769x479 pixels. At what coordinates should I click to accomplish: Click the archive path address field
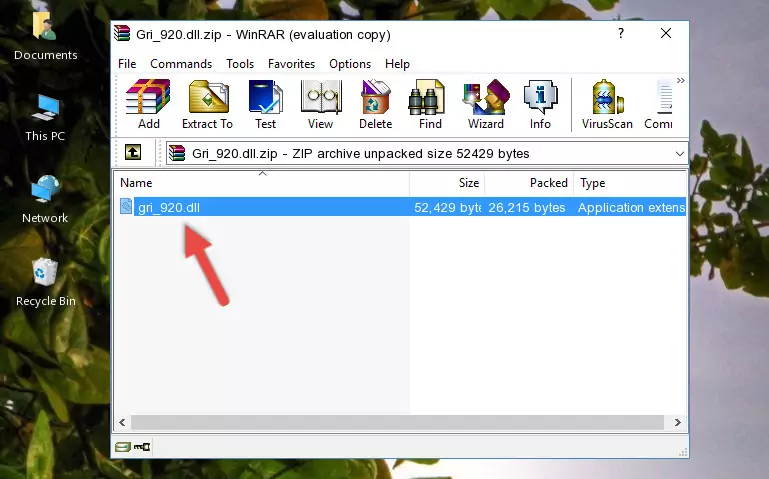pyautogui.click(x=427, y=153)
